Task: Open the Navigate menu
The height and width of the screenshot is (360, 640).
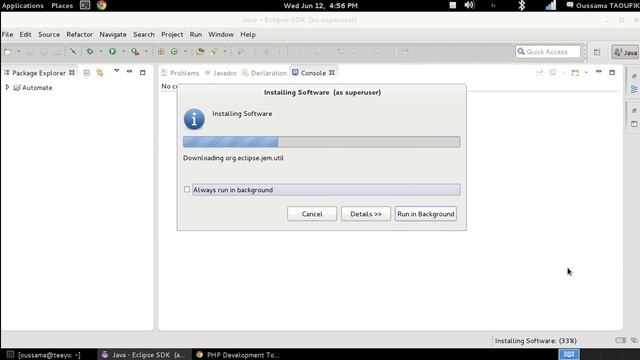Action: coord(113,34)
